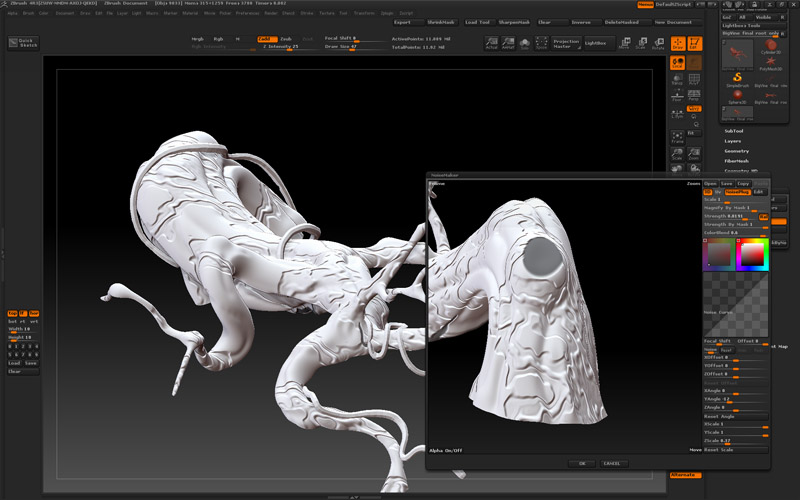This screenshot has height=500, width=800.
Task: Enable the Transp transparency icon
Action: click(x=677, y=80)
